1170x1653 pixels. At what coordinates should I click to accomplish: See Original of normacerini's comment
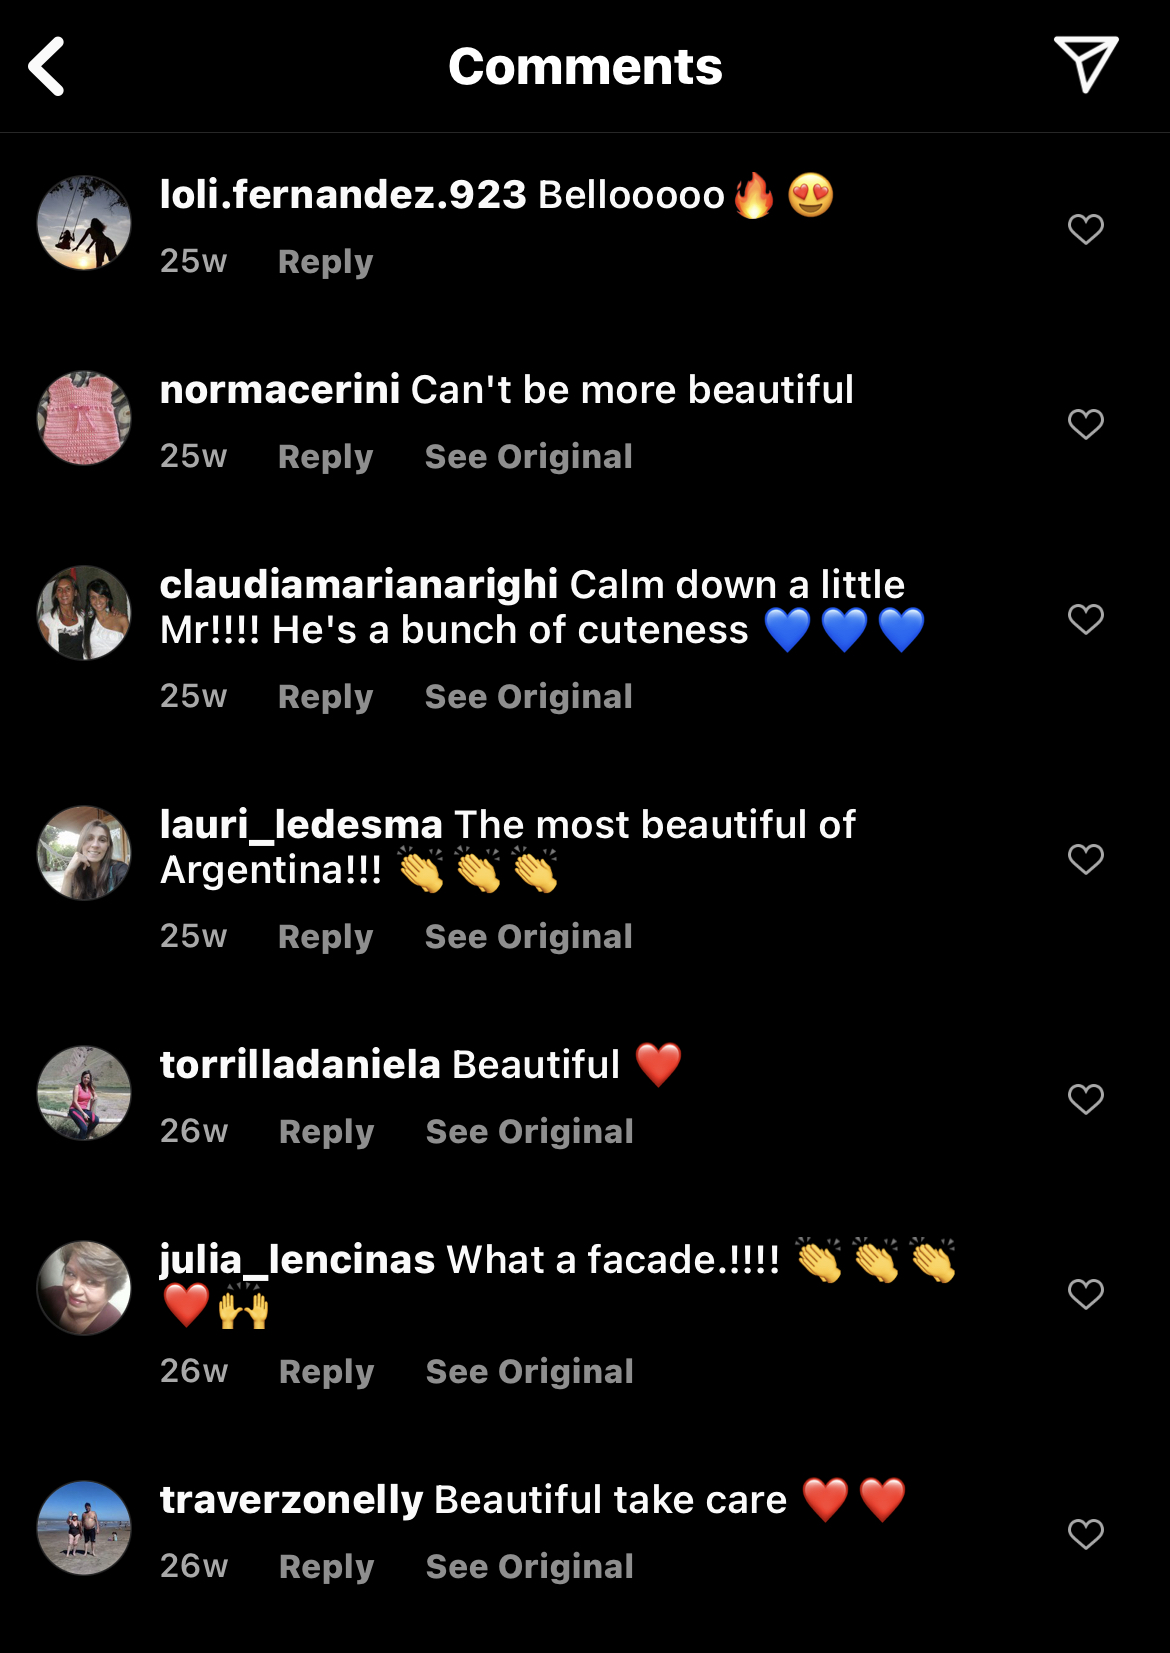coord(529,457)
